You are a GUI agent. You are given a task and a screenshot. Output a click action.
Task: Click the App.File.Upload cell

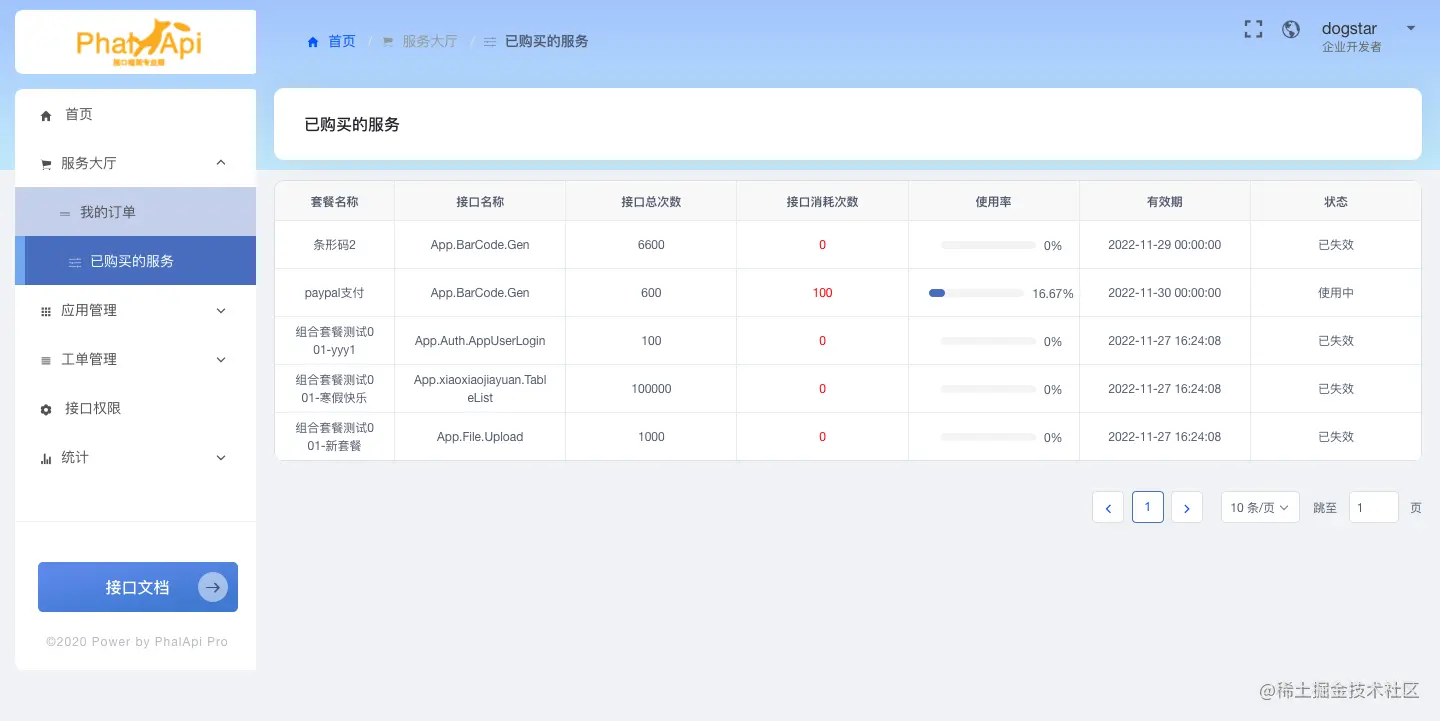tap(480, 437)
